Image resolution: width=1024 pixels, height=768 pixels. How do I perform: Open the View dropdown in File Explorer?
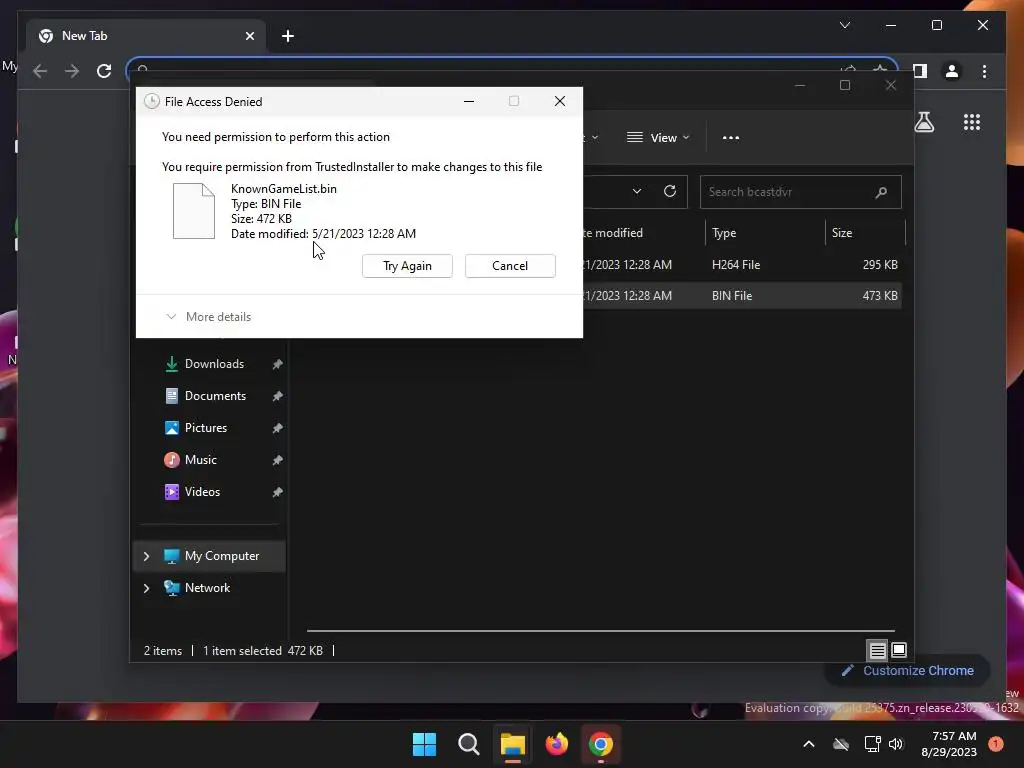click(x=658, y=138)
